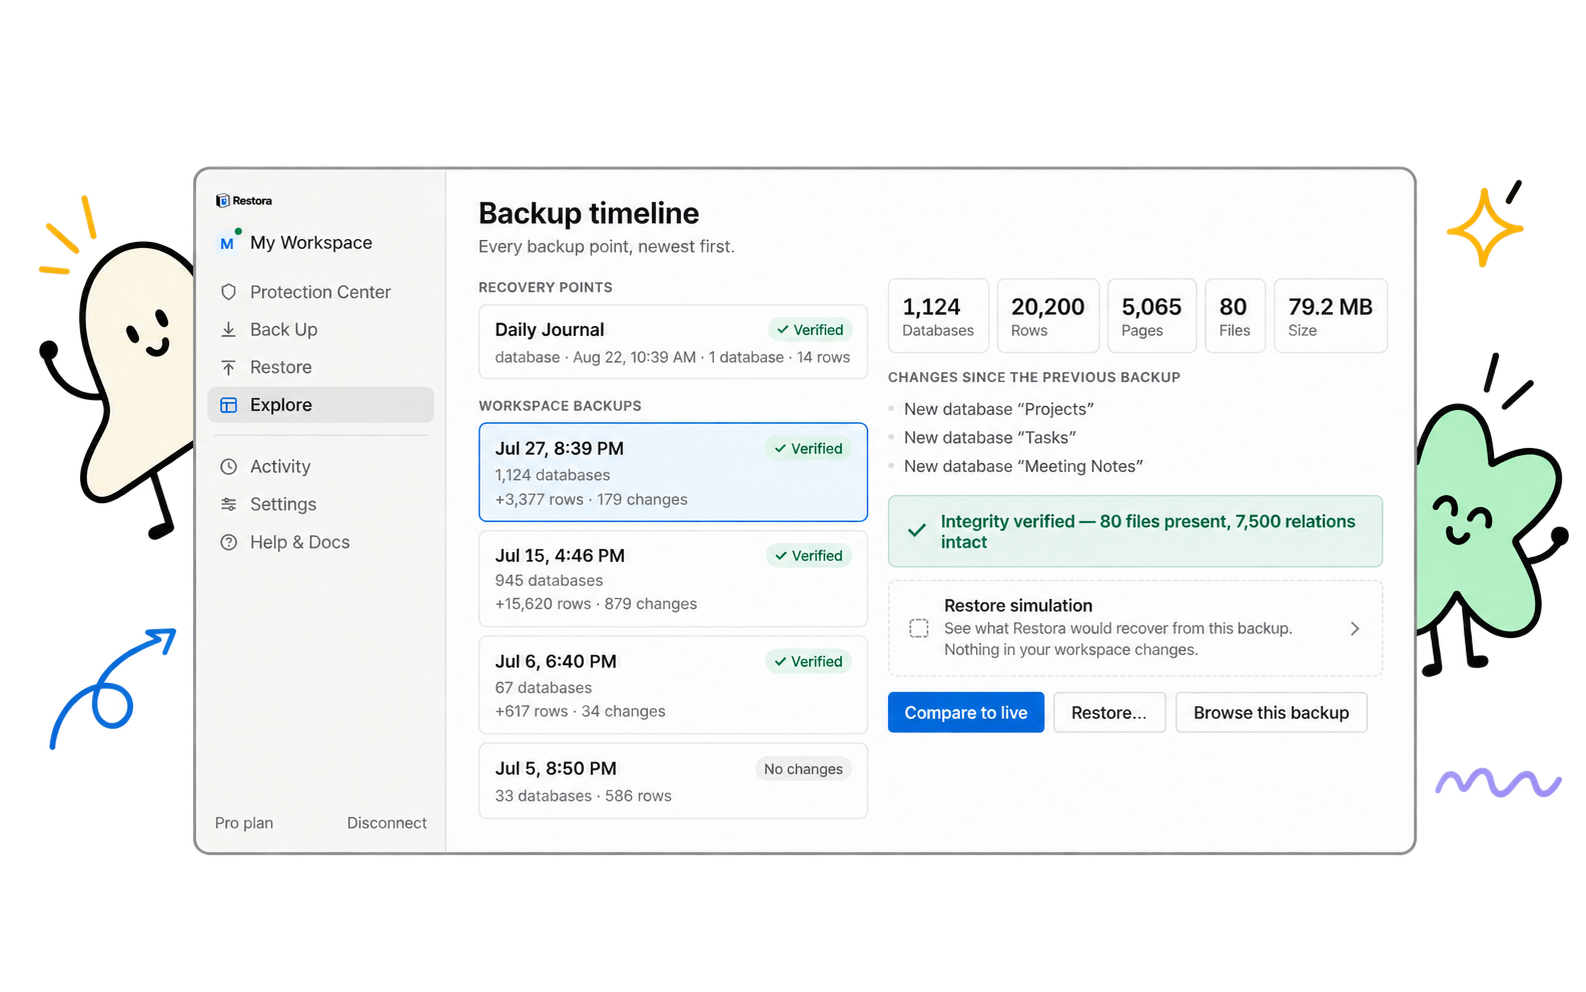
Task: Click the Backup timeline heading
Action: tap(588, 213)
